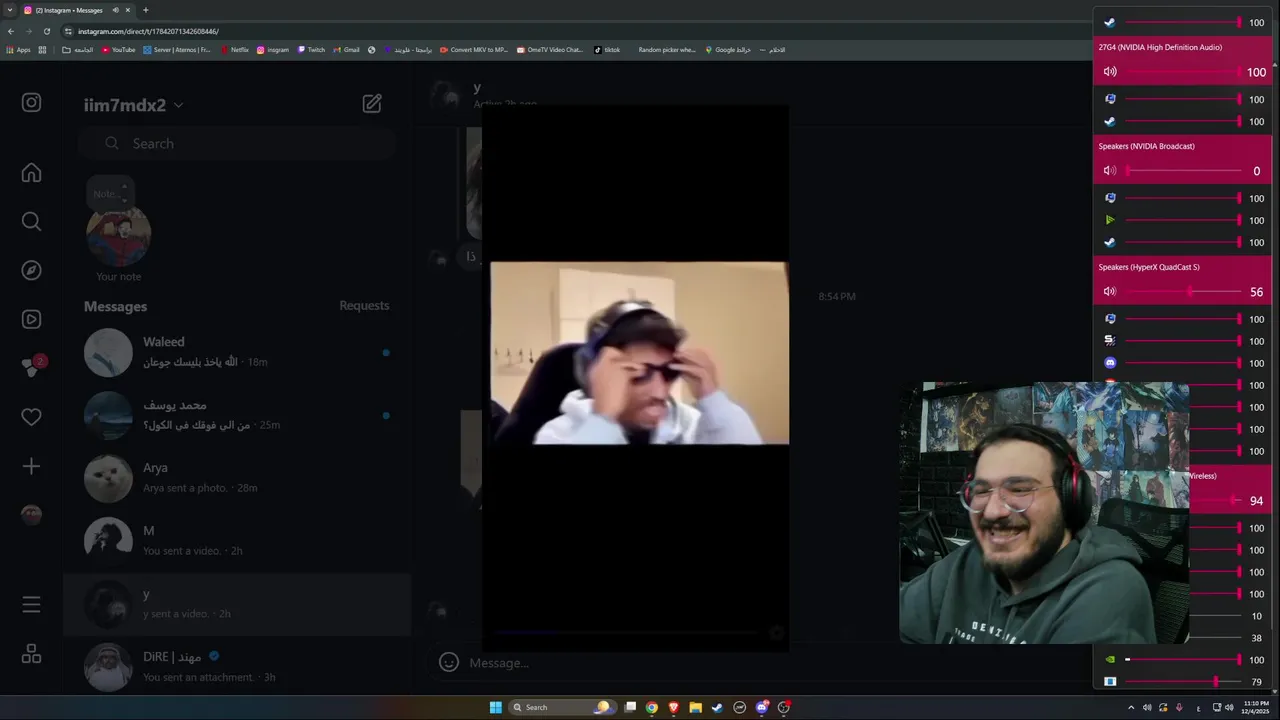Click the playing video in the center
The width and height of the screenshot is (1280, 720).
click(x=639, y=353)
